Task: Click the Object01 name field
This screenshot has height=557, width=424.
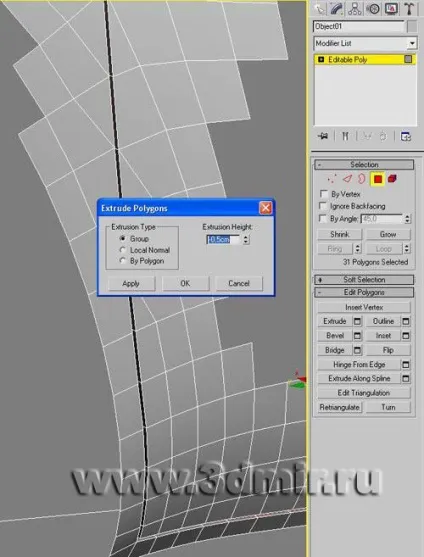Action: point(359,26)
